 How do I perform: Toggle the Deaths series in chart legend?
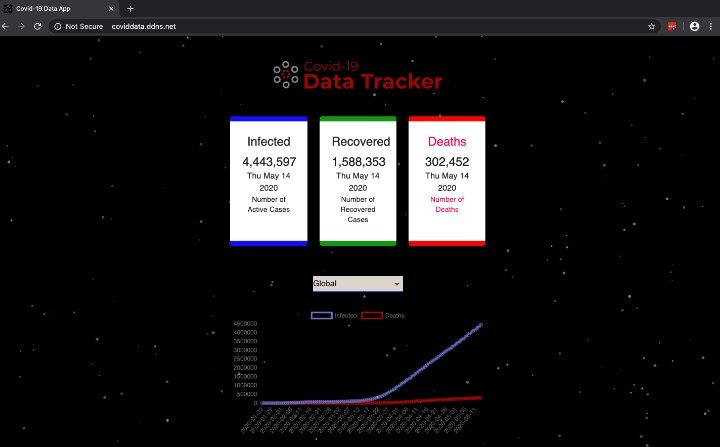click(x=382, y=316)
